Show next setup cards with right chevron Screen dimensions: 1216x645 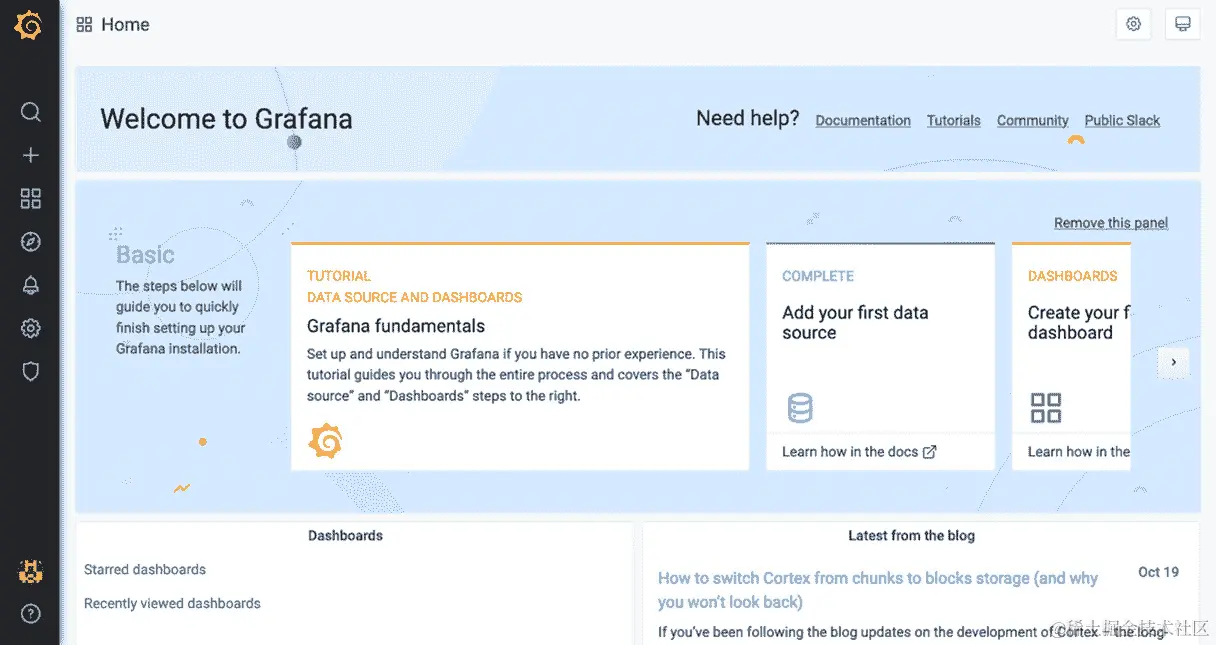(1174, 362)
